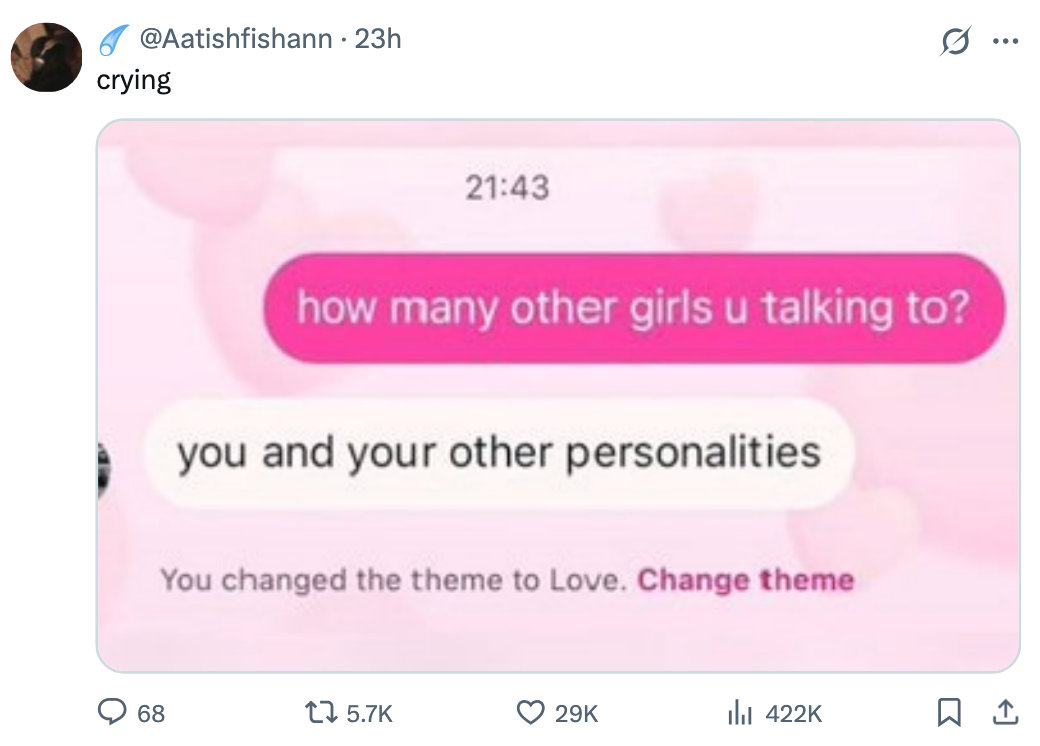Click the share upload arrow icon
Screen dimensions: 1040x746
(x=1006, y=712)
